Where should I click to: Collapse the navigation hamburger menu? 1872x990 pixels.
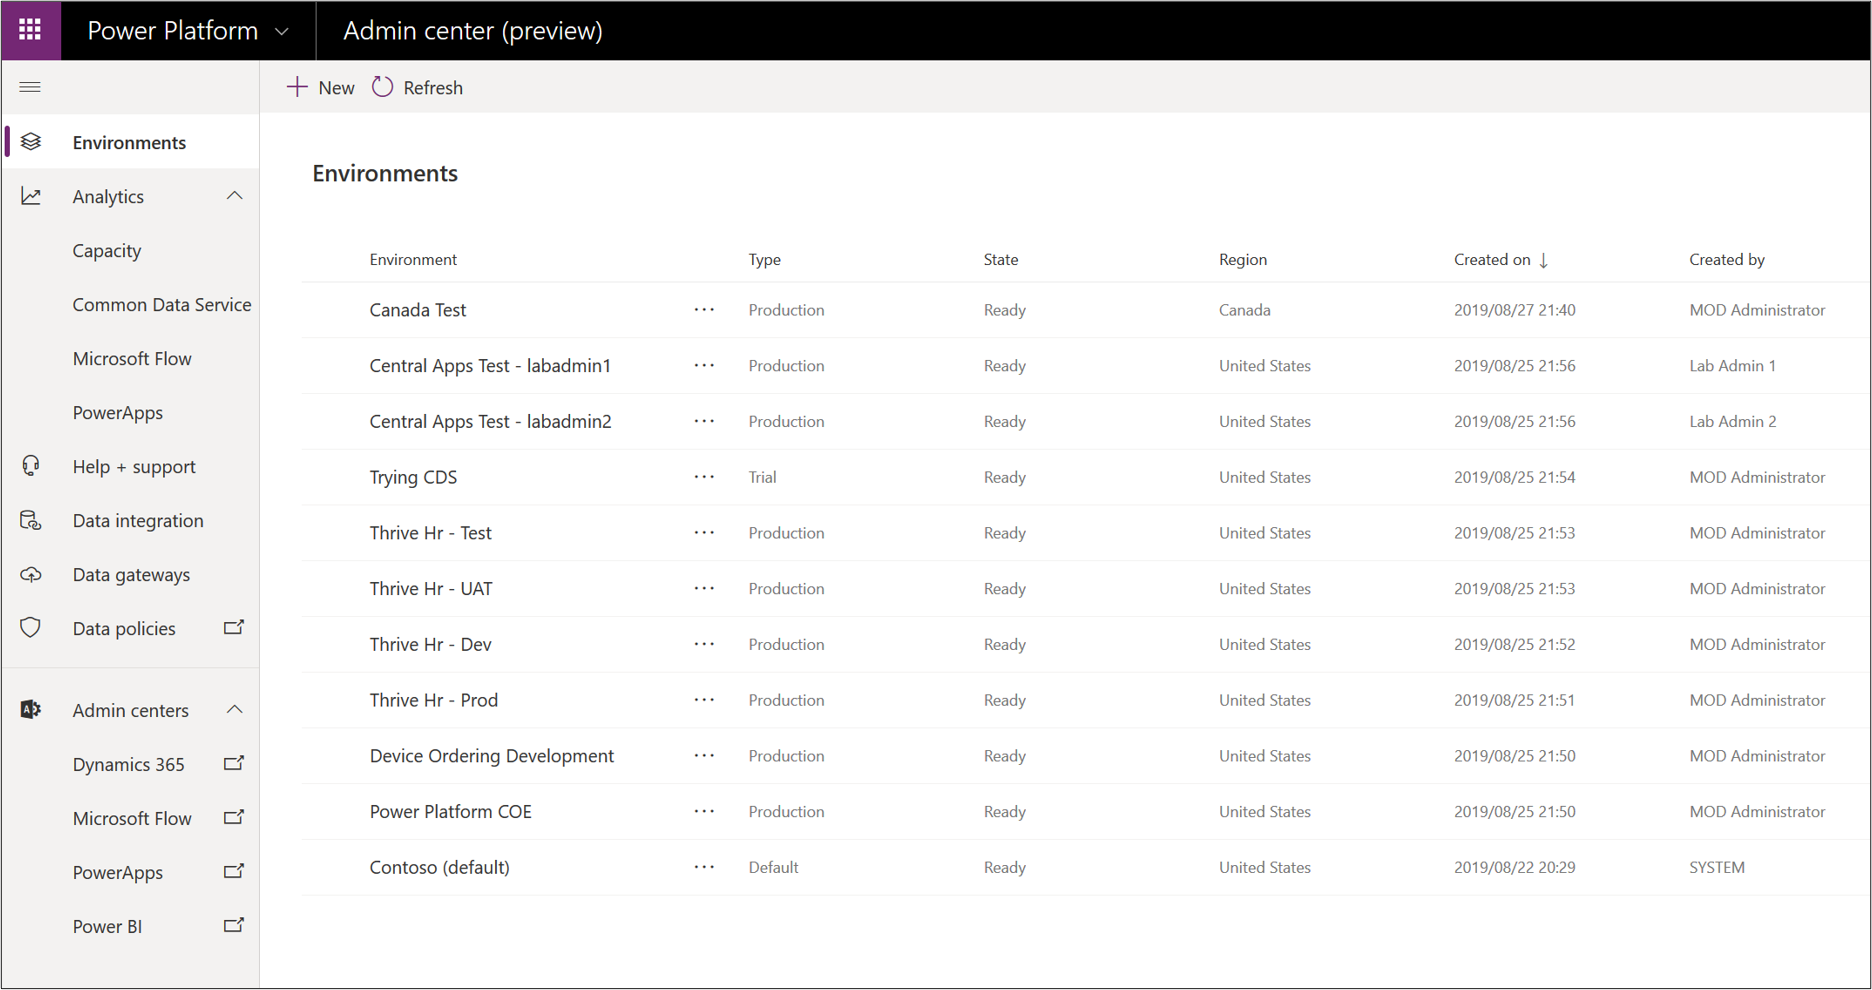click(30, 87)
